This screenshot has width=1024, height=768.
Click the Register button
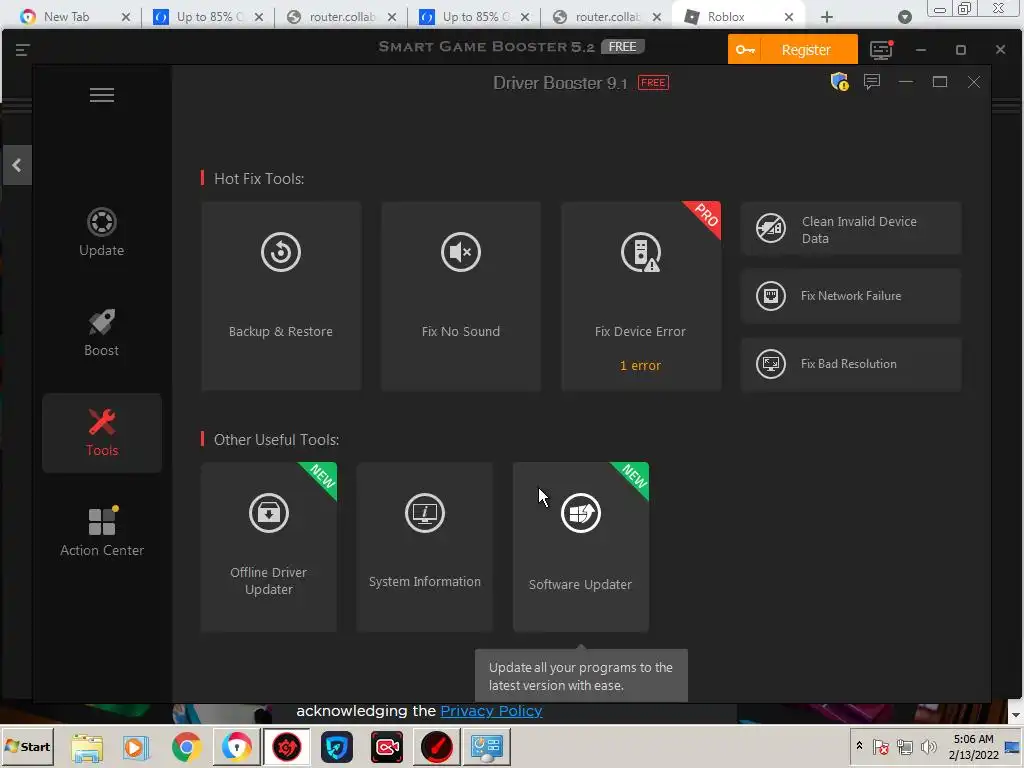[x=806, y=50]
